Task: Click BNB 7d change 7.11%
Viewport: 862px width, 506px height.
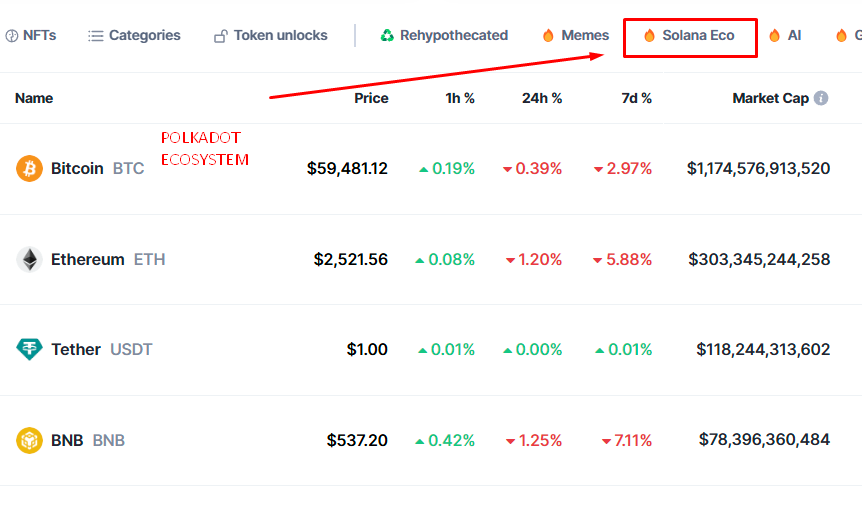Action: click(627, 440)
